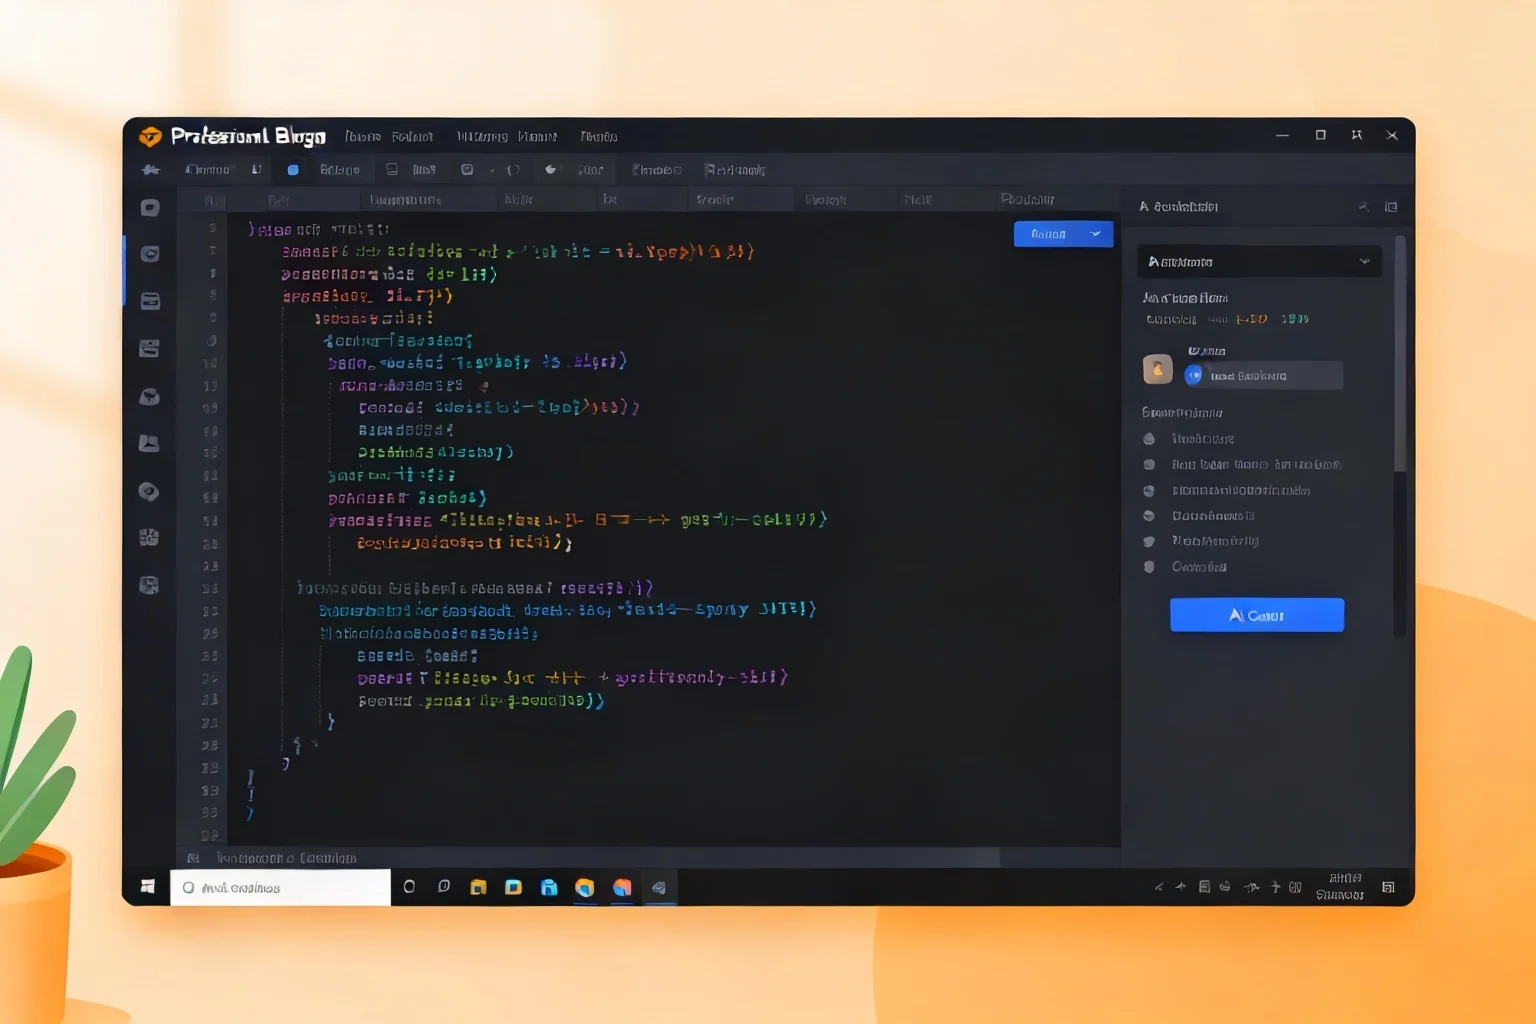Screen dimensions: 1536x1024
Task: Select the eighth icon in the left activity sidebar
Action: click(149, 538)
